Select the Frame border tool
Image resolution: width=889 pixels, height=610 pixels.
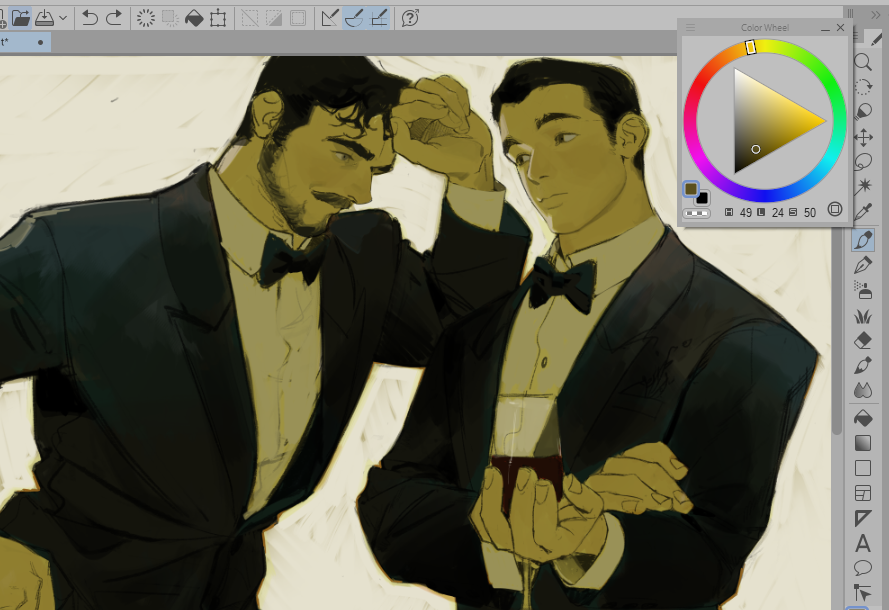(x=863, y=493)
